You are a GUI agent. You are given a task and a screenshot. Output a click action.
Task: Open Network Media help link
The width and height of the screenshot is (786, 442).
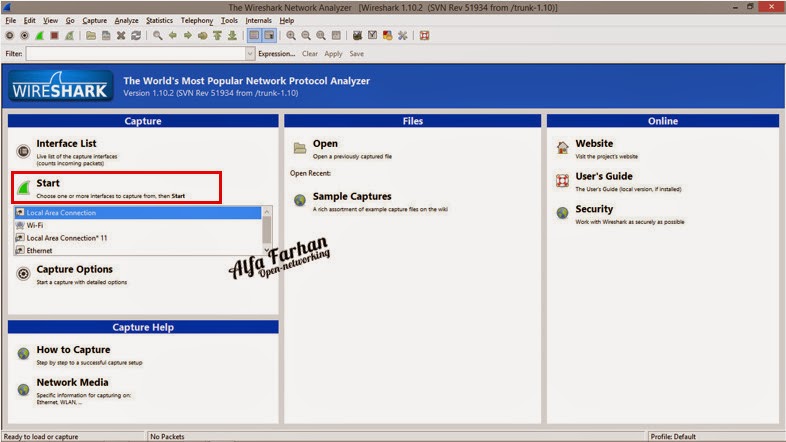pos(72,382)
